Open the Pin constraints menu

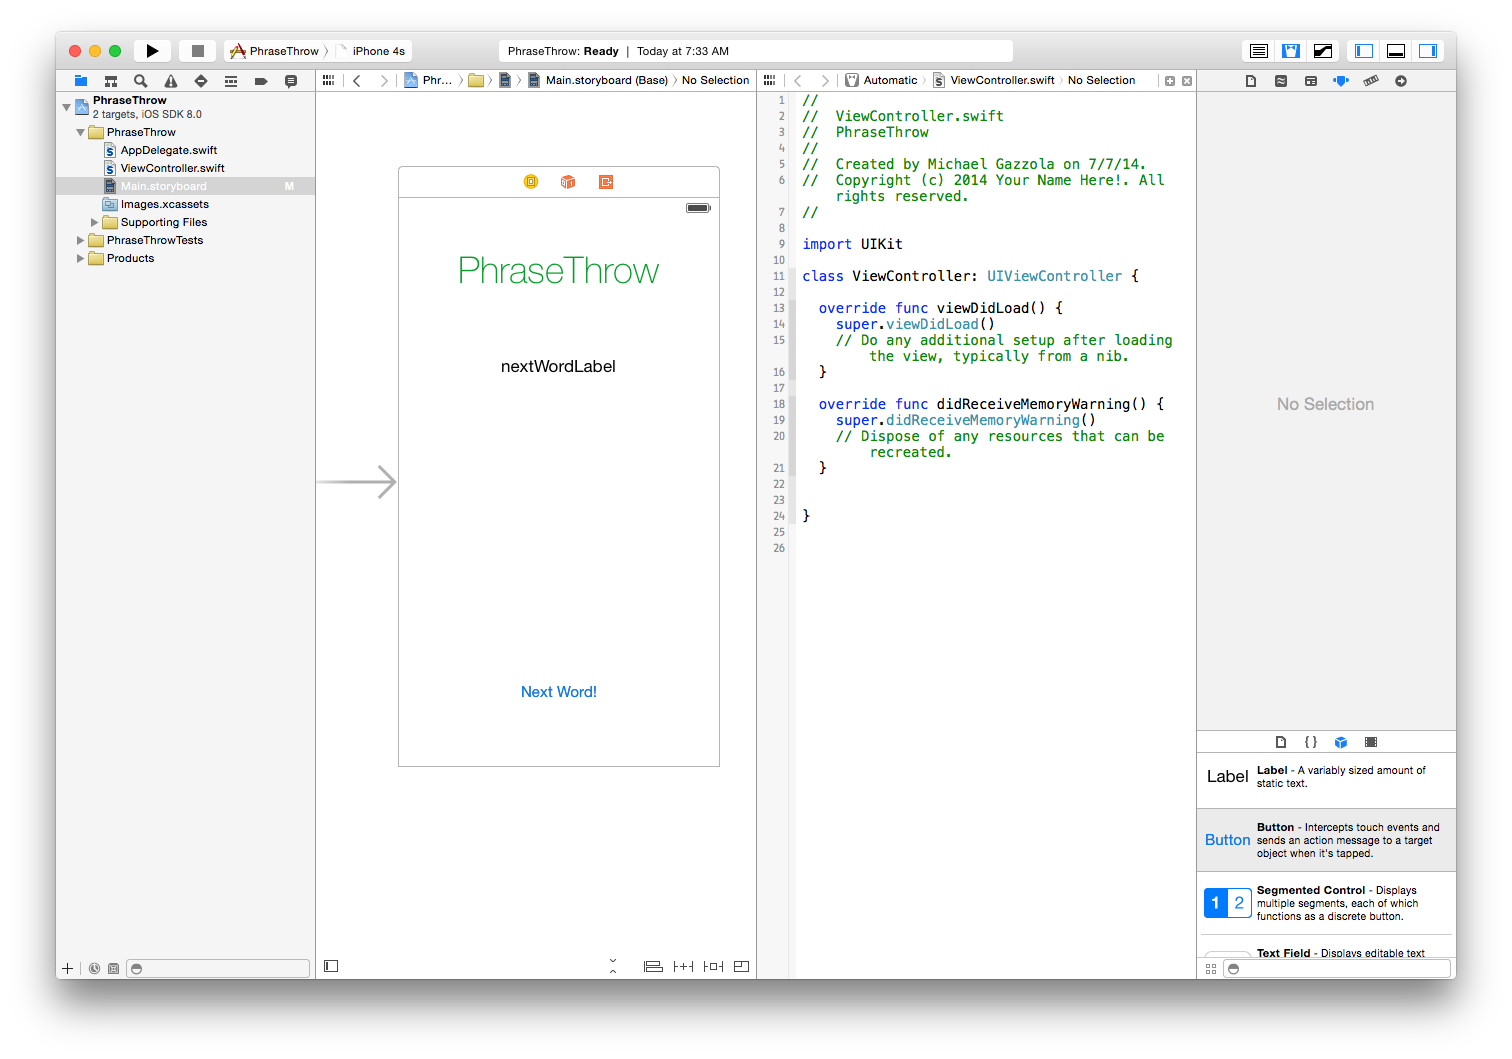coord(683,966)
